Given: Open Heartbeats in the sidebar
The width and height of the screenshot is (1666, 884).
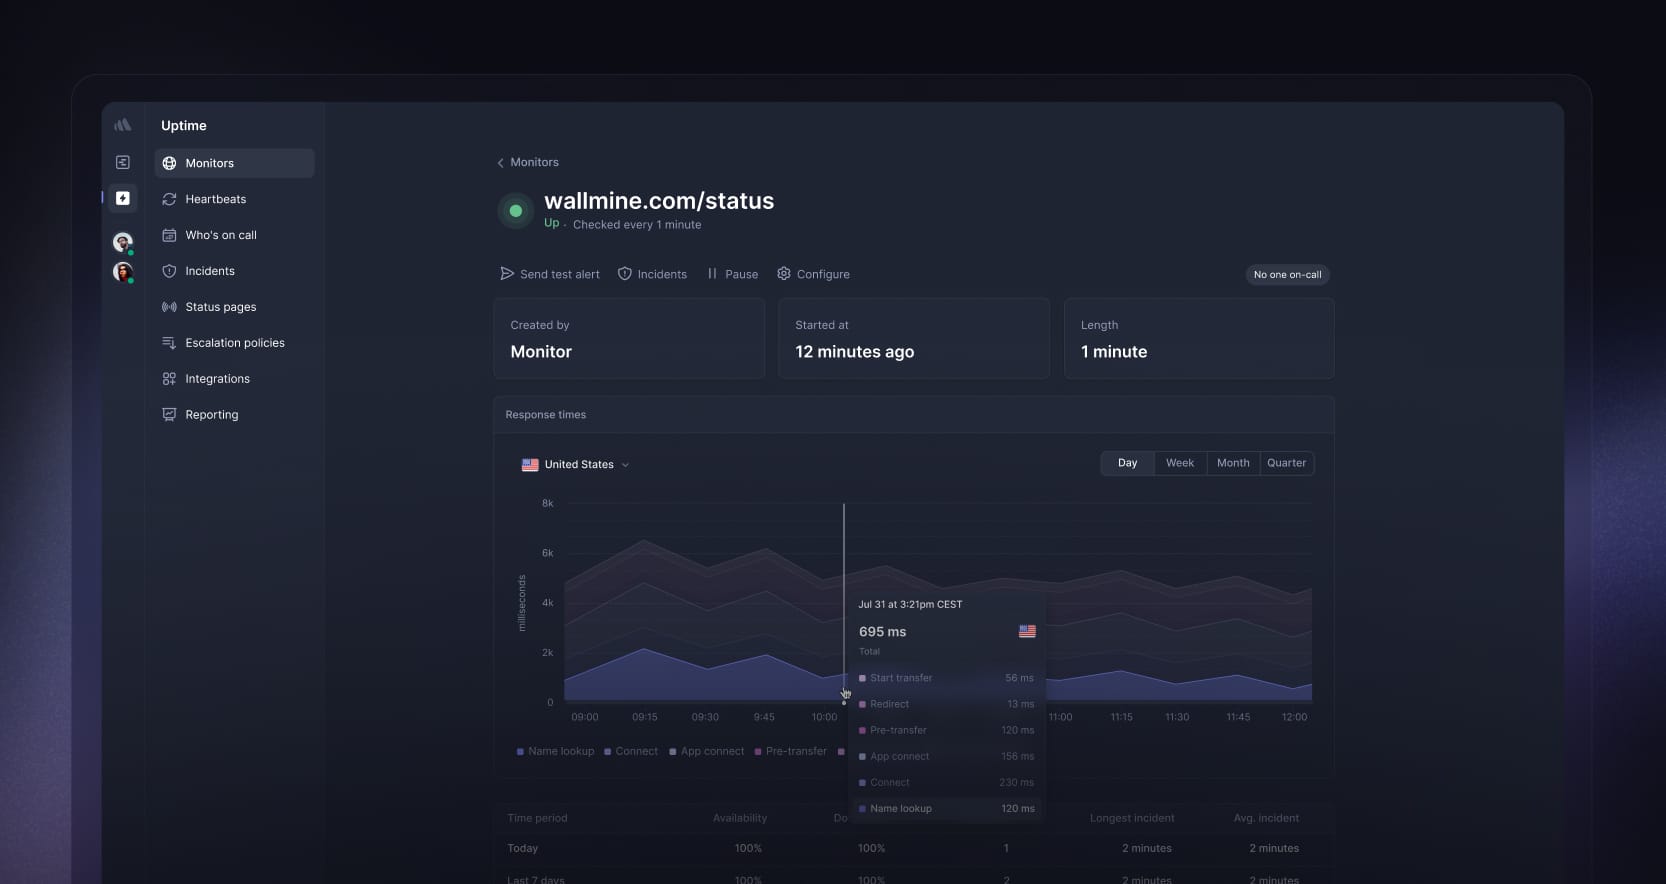Looking at the screenshot, I should 215,199.
